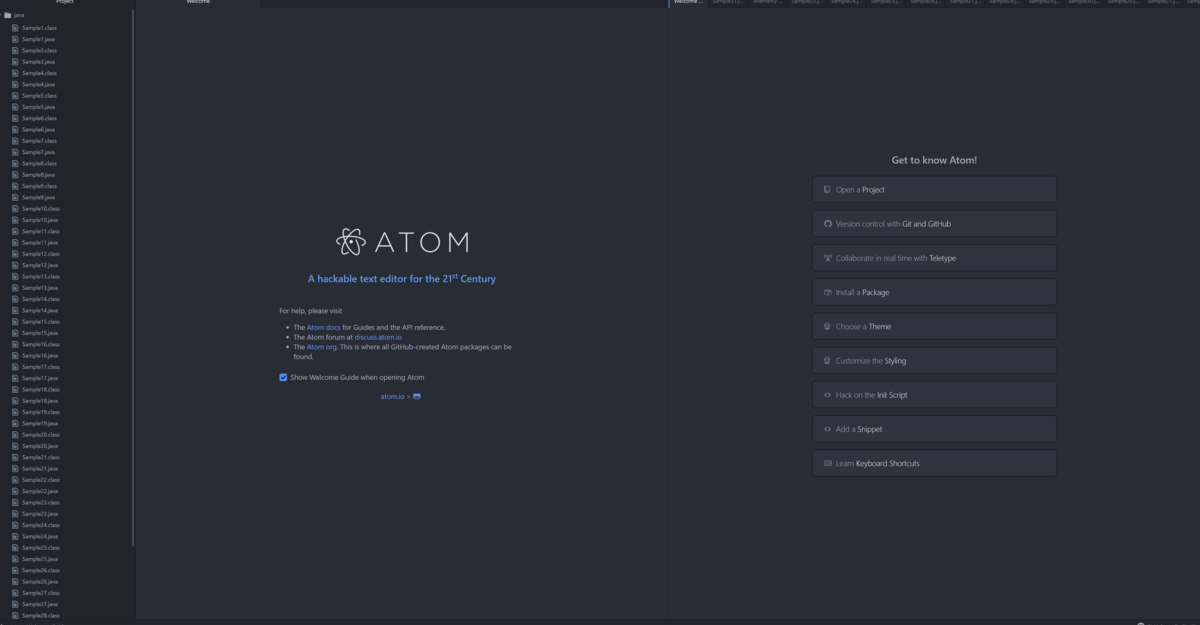Expand Learn Keyboard Shortcuts card

click(934, 463)
